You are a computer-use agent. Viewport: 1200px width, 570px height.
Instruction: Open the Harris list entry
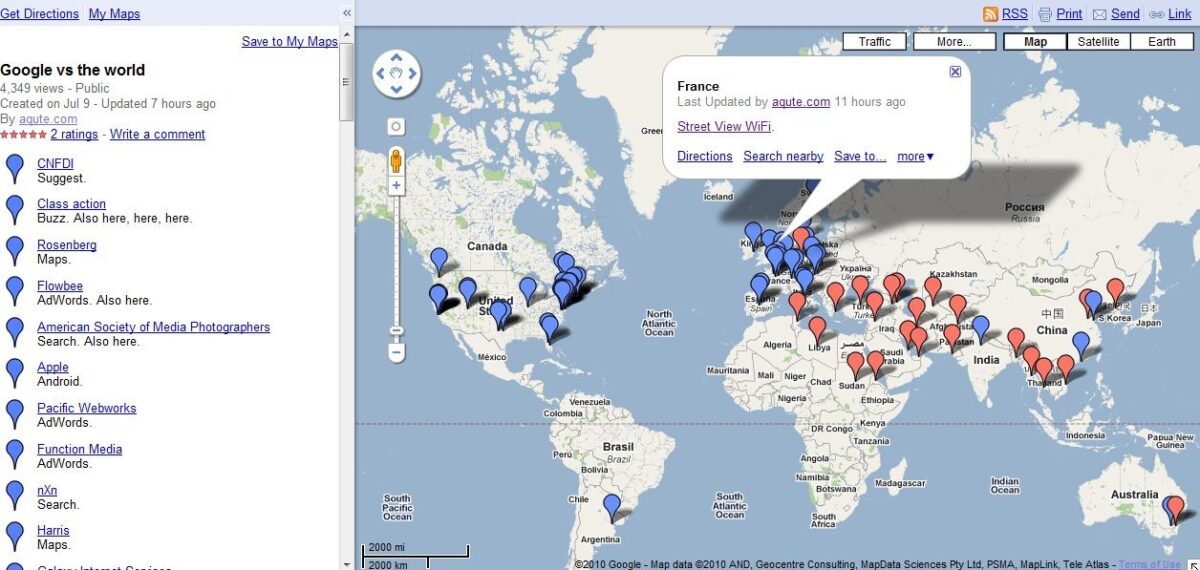53,531
